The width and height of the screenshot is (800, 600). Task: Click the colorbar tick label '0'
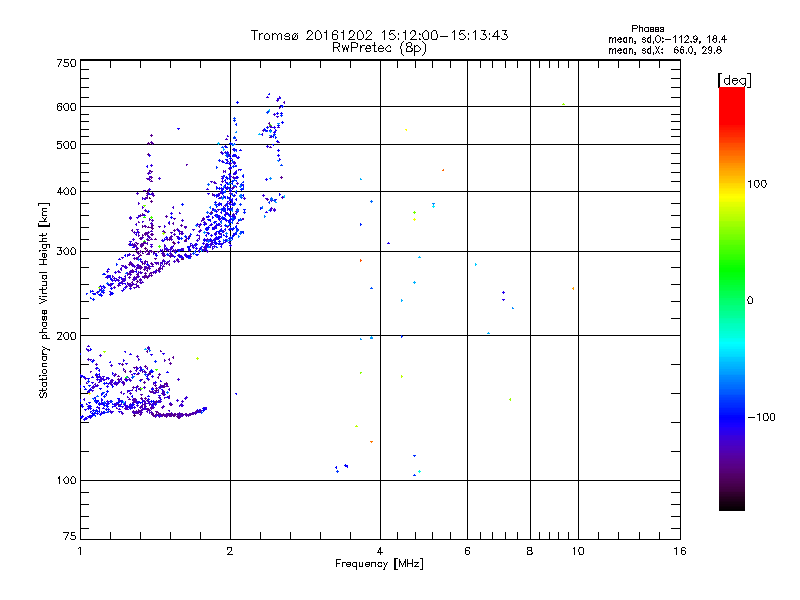tap(750, 301)
